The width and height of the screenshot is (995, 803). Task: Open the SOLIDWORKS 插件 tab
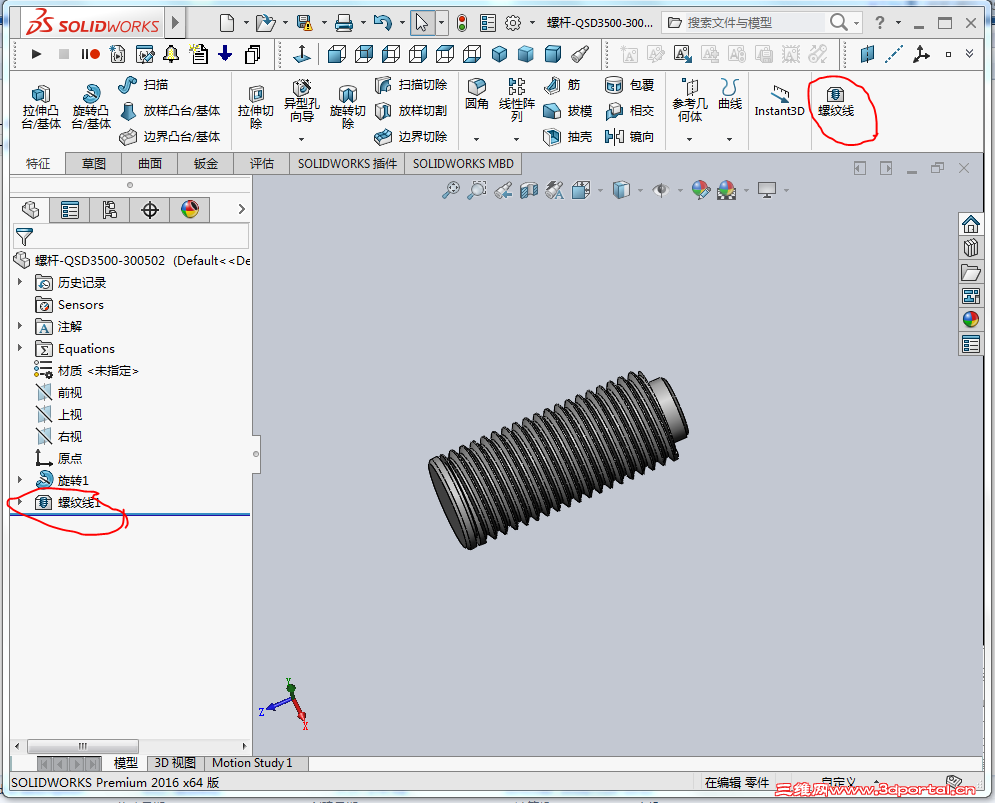347,164
